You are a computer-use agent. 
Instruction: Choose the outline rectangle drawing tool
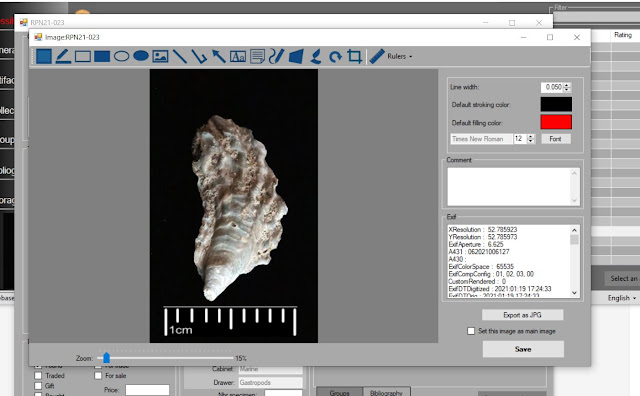pyautogui.click(x=82, y=56)
